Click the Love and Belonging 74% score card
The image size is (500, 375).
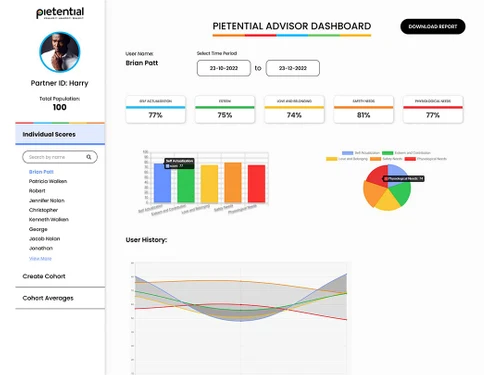click(x=294, y=109)
